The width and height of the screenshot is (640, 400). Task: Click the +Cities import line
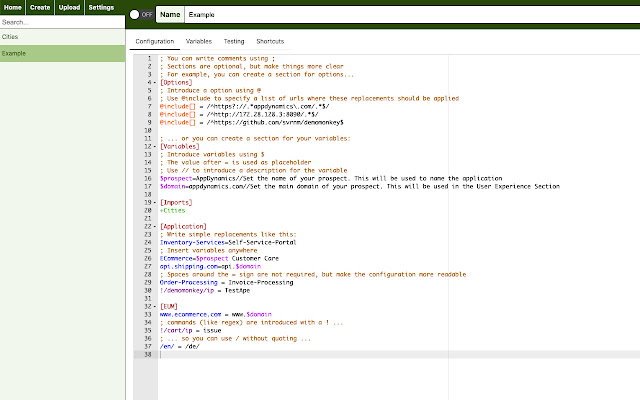[174, 211]
